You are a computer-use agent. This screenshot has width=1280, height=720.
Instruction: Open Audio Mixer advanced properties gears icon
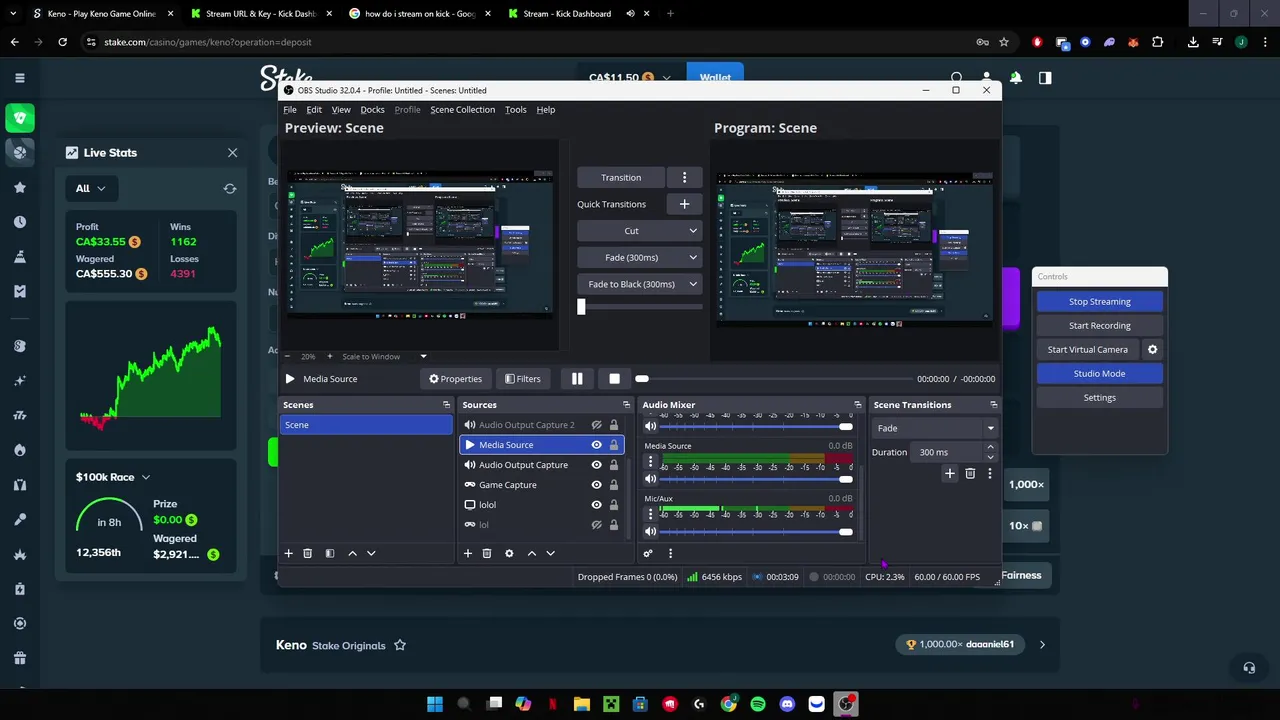(648, 553)
